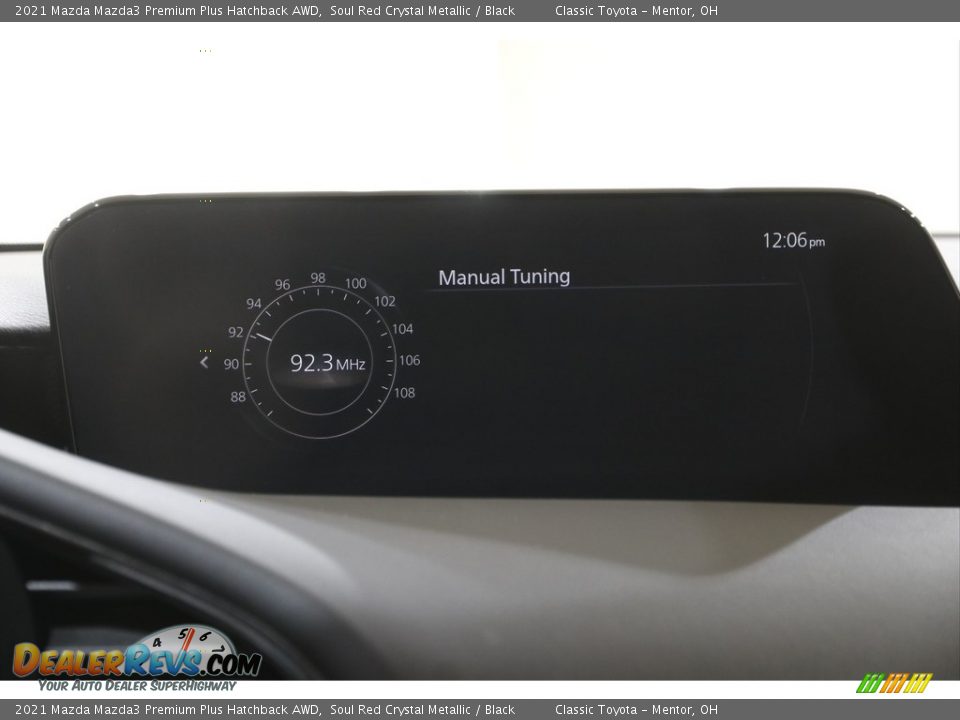Tap the back chevron left of the dial
The width and height of the screenshot is (960, 720).
(205, 362)
